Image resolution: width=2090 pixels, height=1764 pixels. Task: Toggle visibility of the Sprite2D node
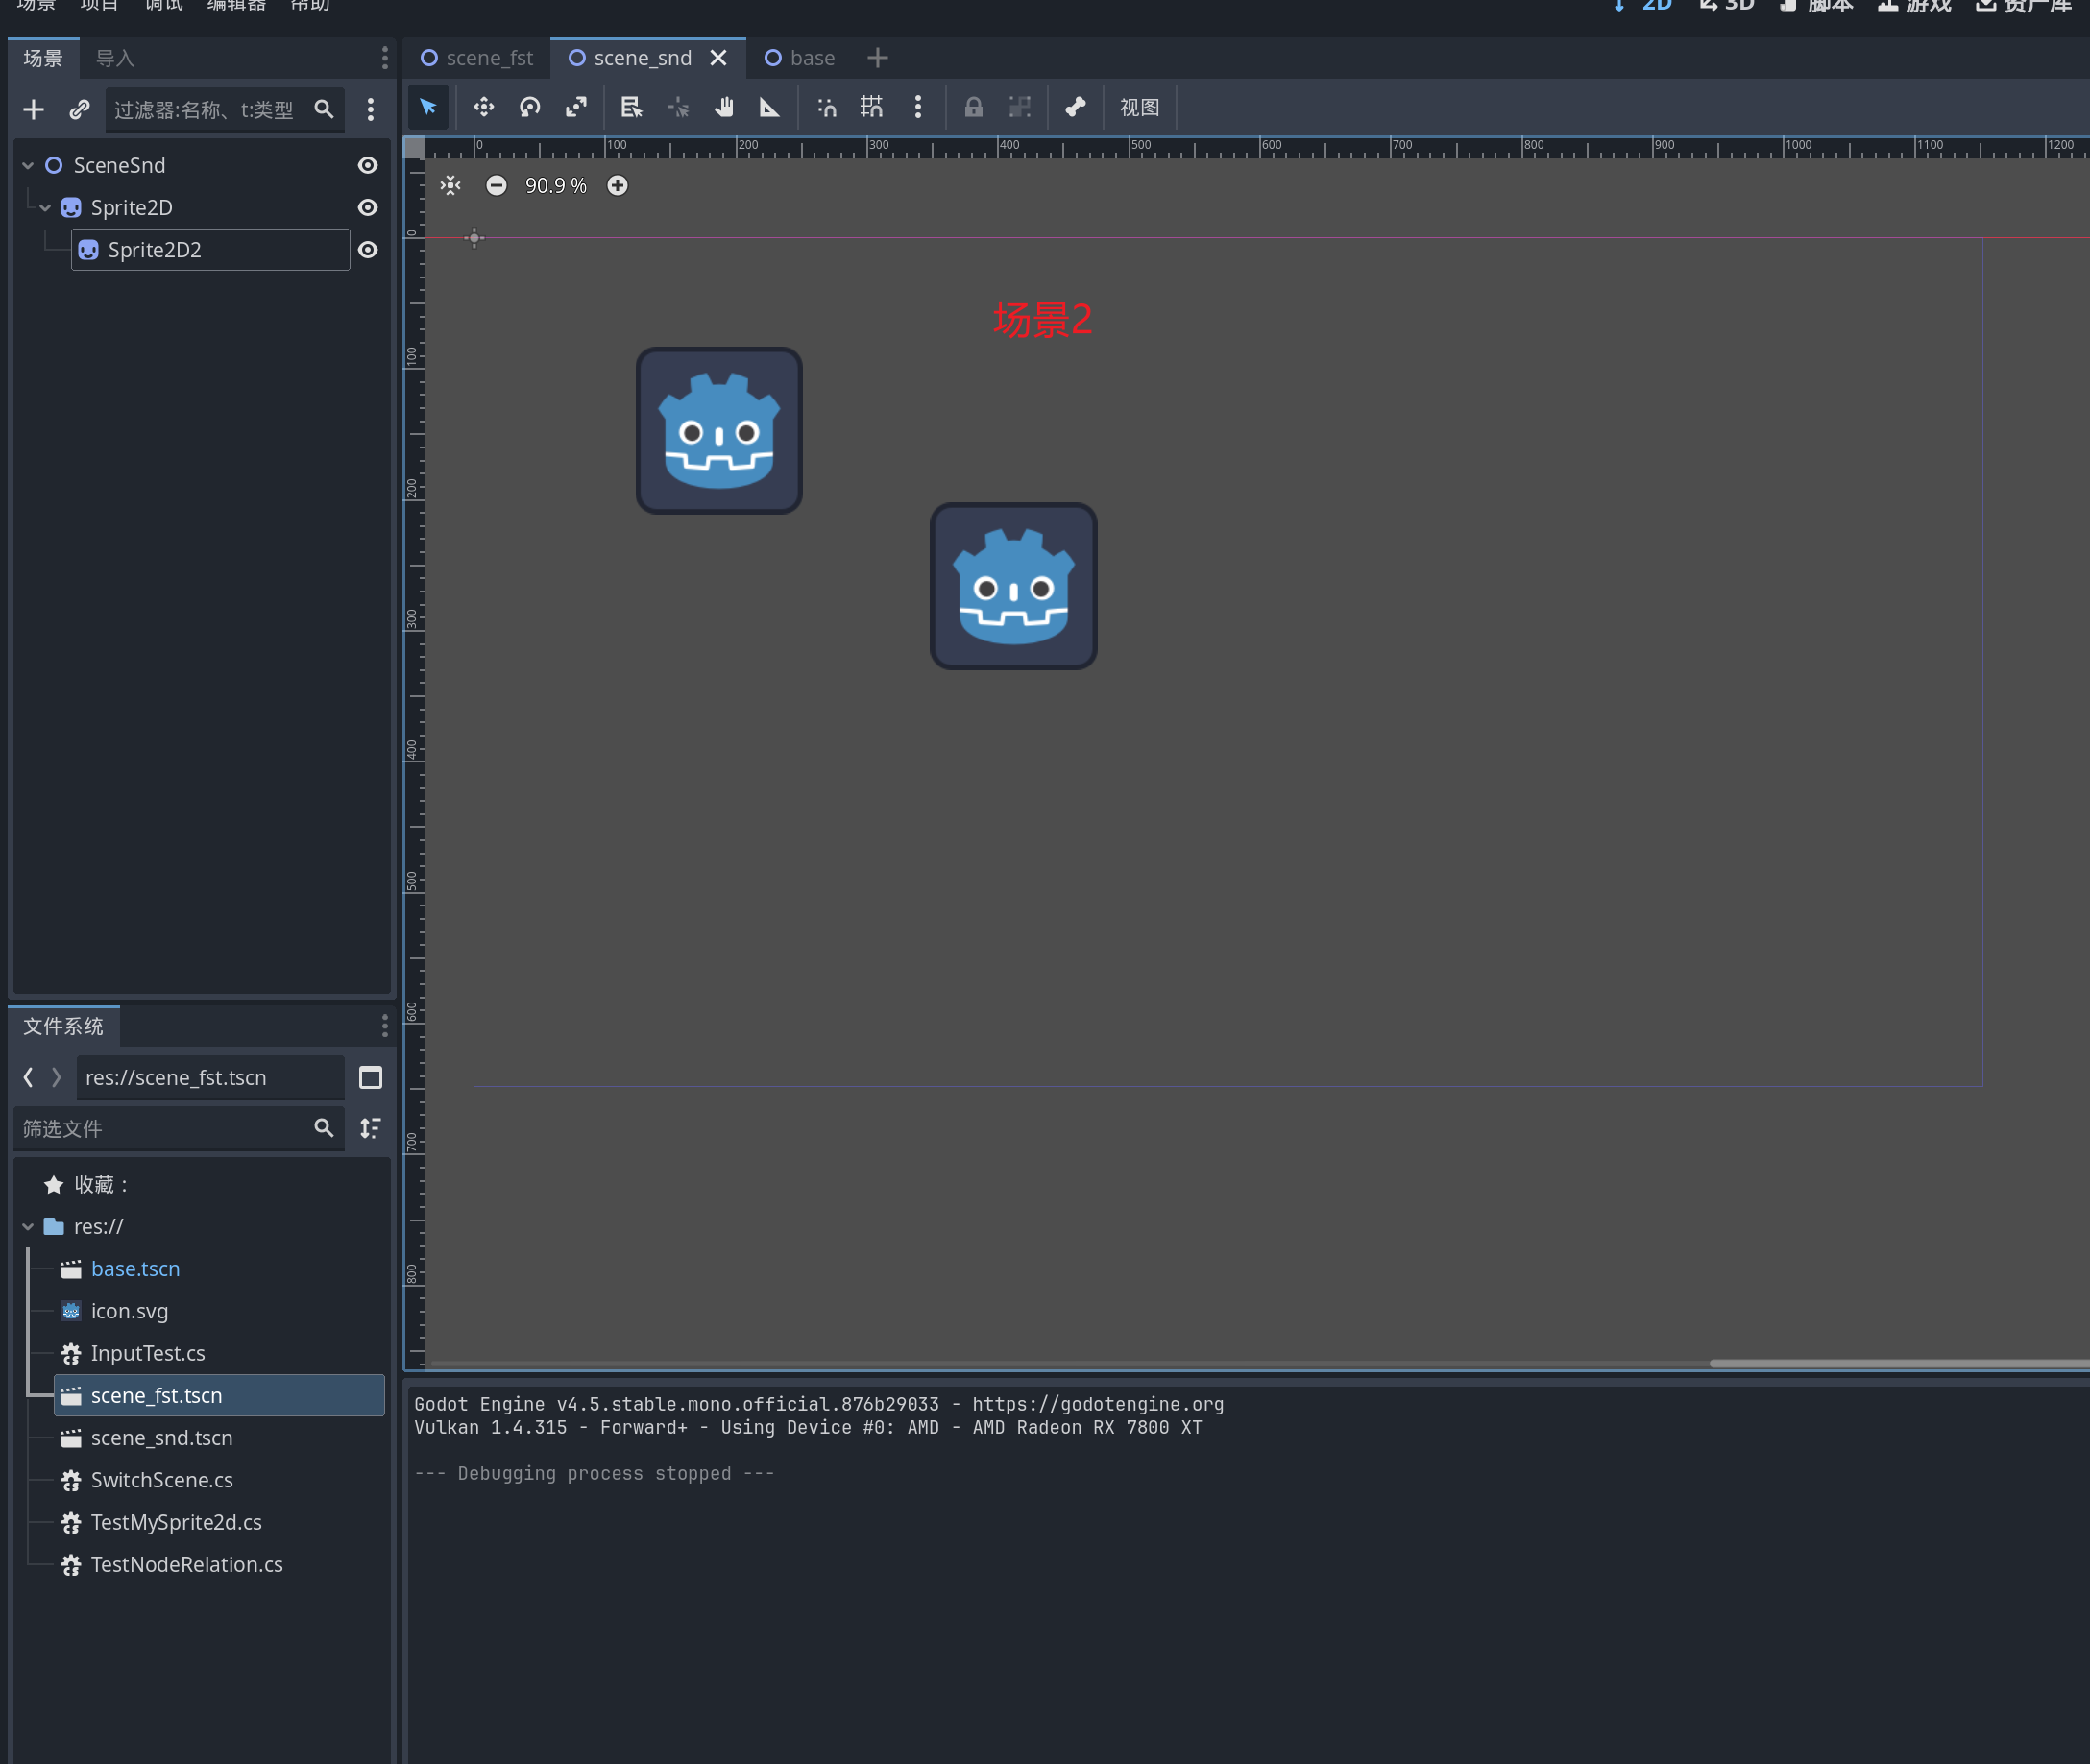(368, 207)
